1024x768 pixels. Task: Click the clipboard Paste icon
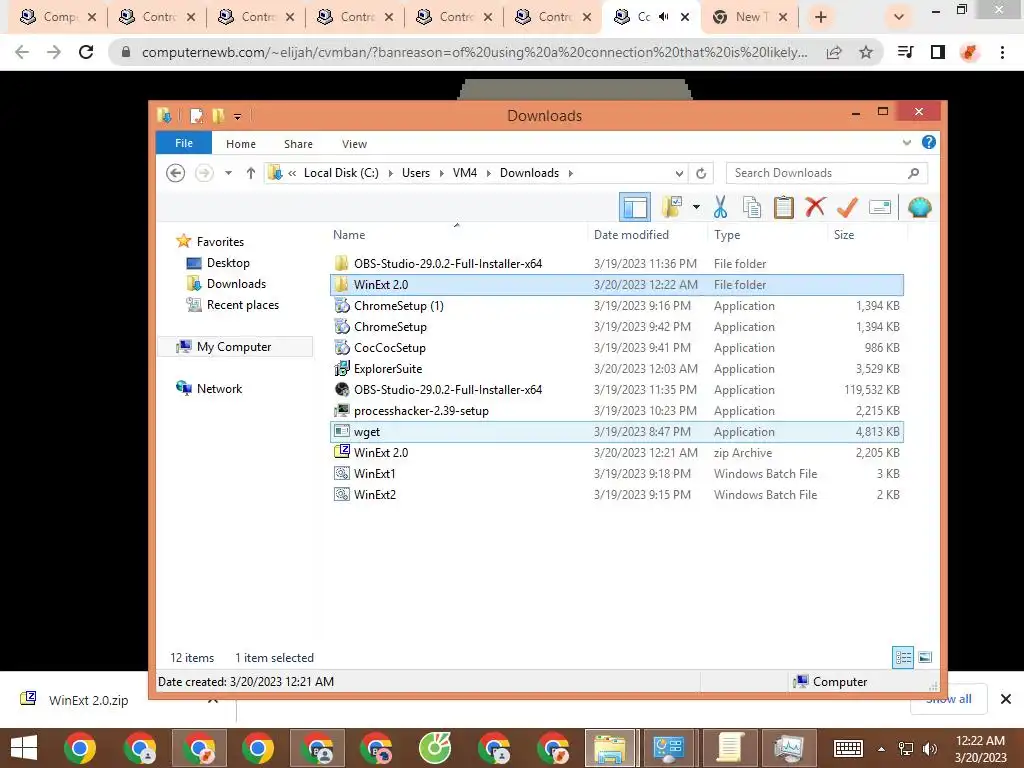[x=783, y=208]
